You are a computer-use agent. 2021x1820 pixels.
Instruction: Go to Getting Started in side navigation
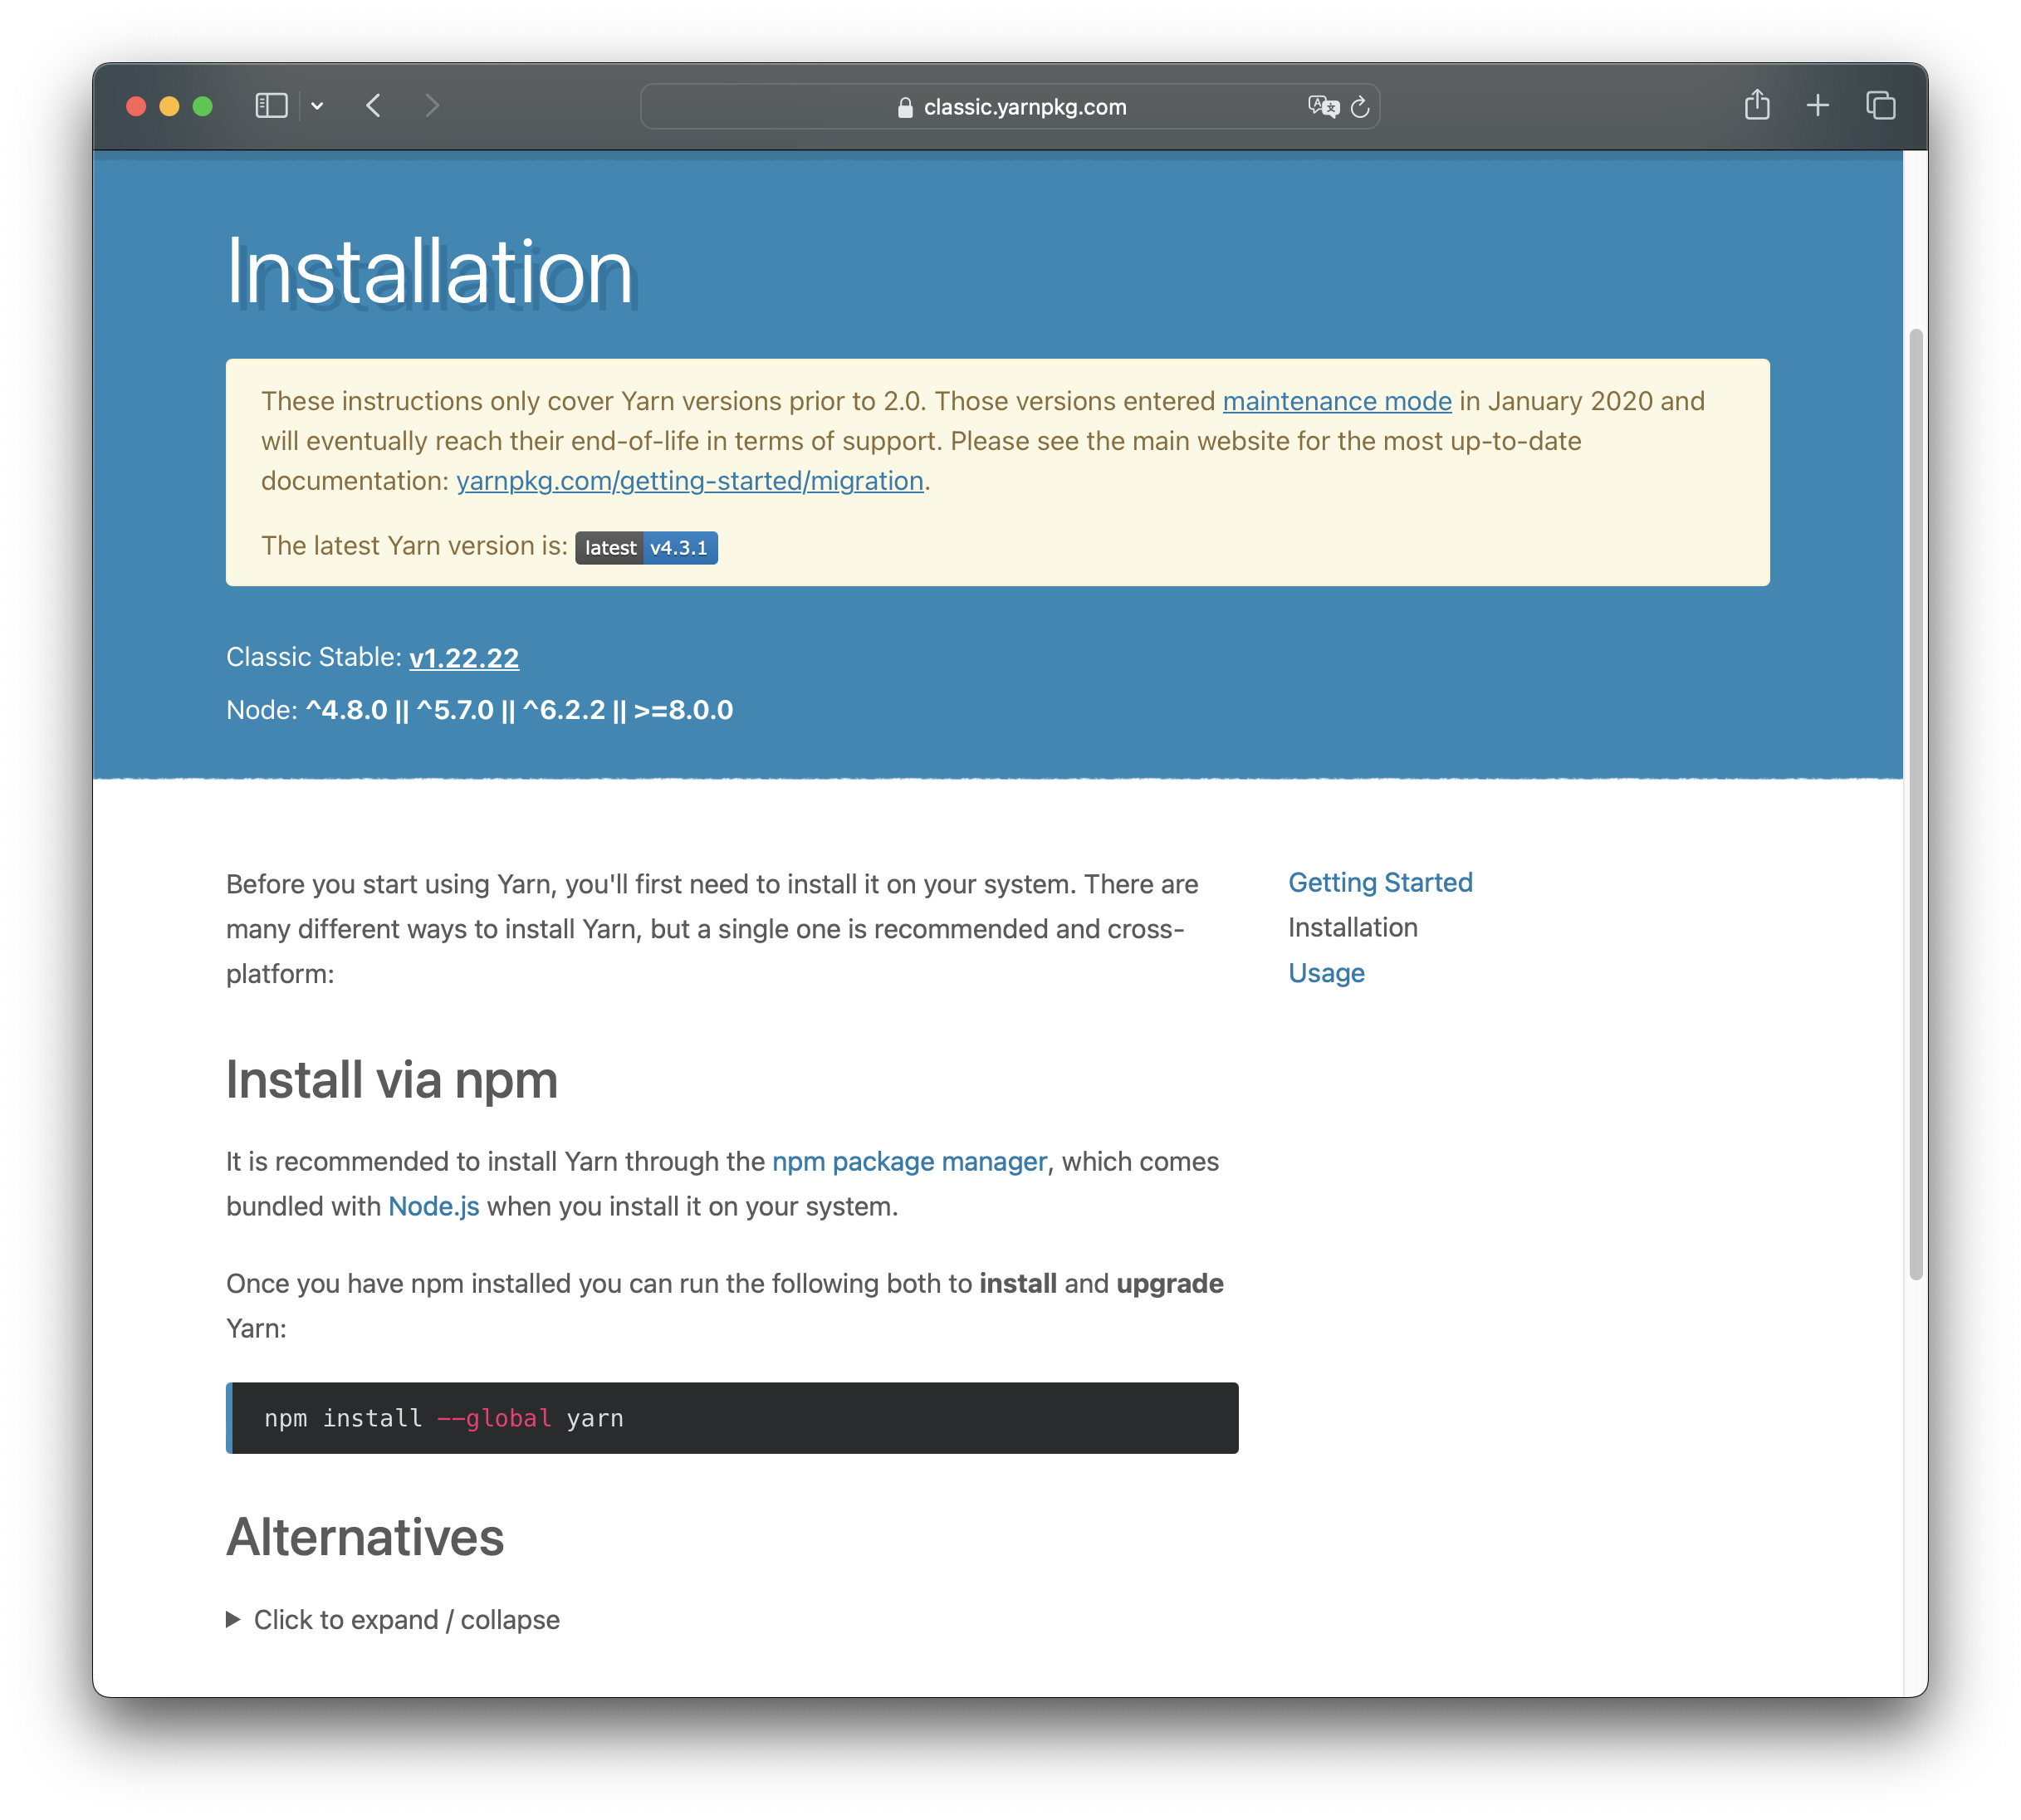click(x=1379, y=882)
